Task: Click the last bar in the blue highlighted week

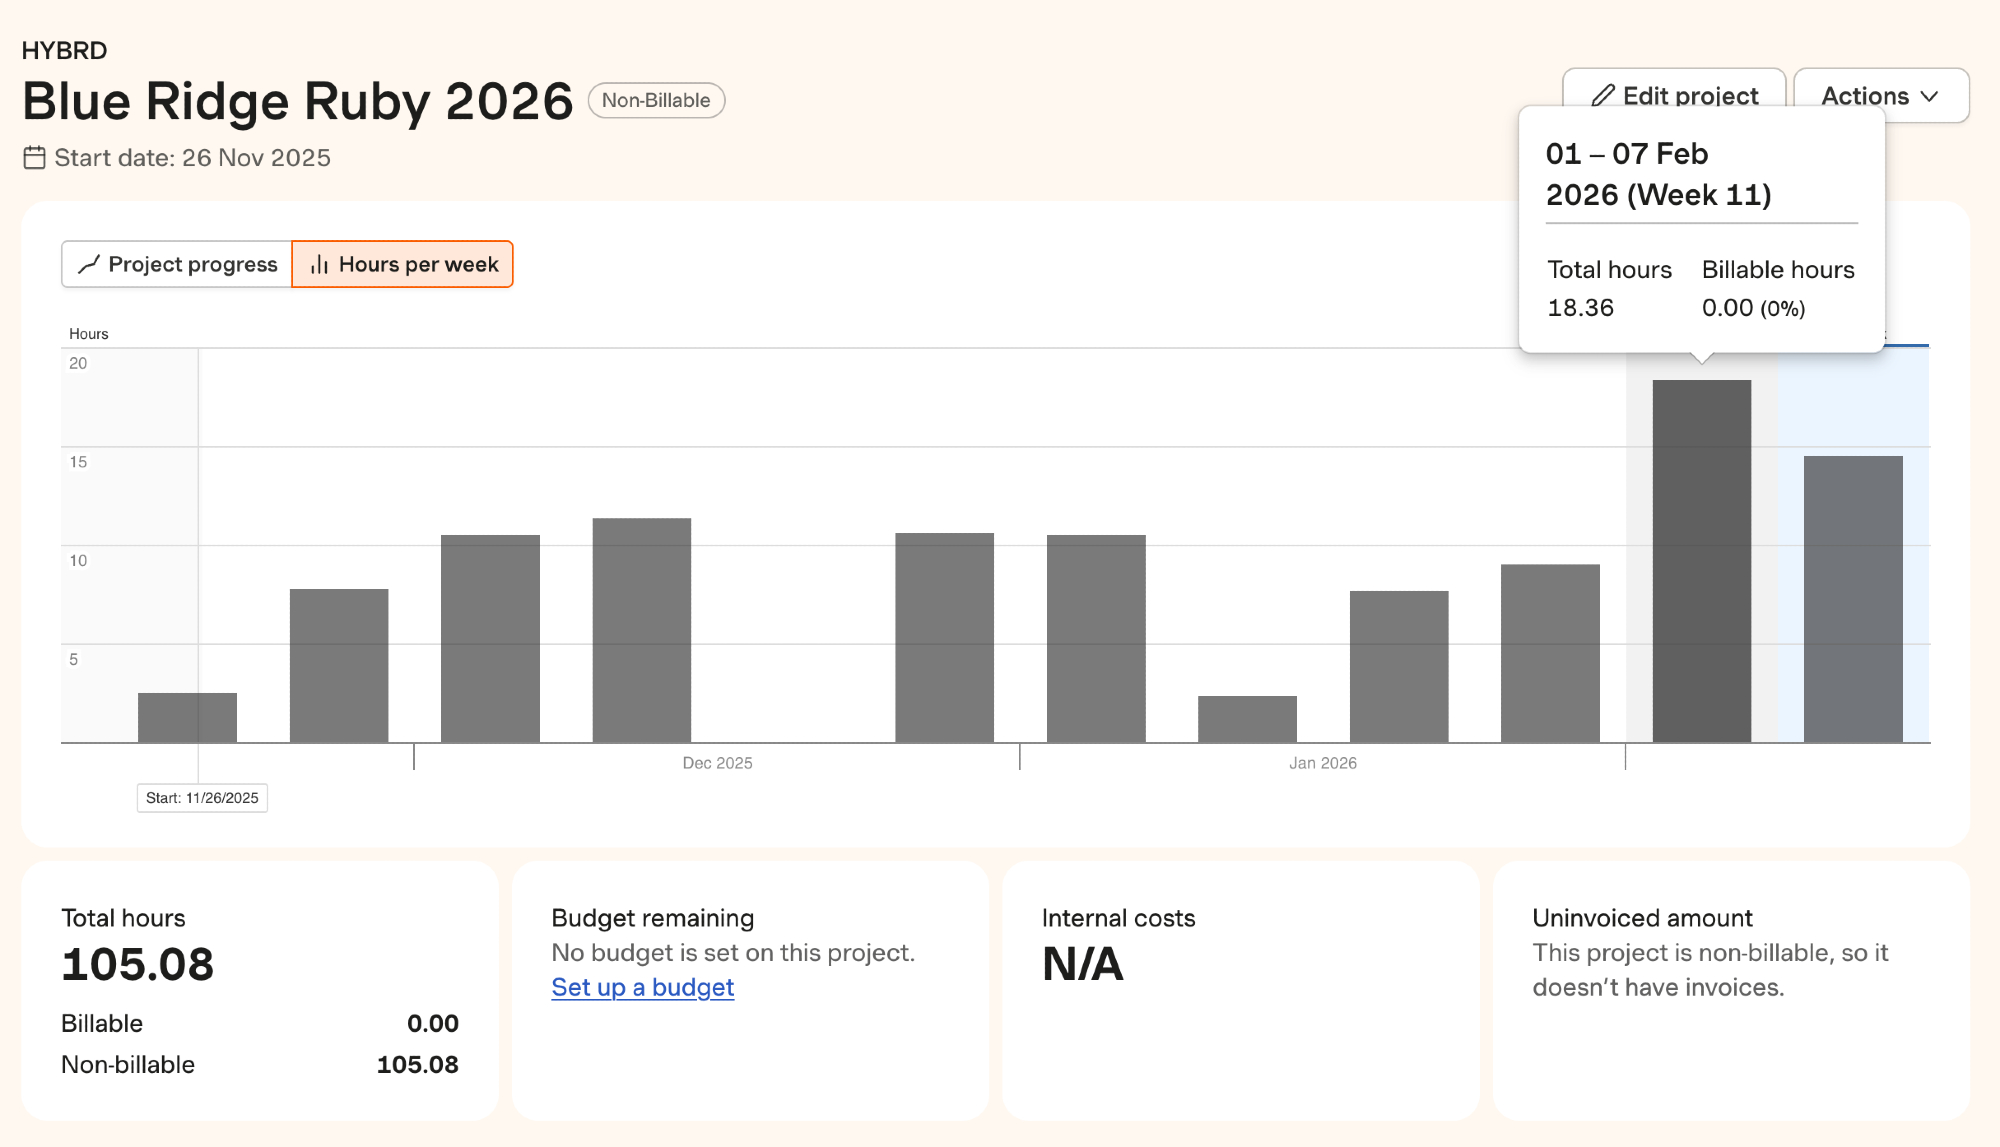Action: (1852, 598)
